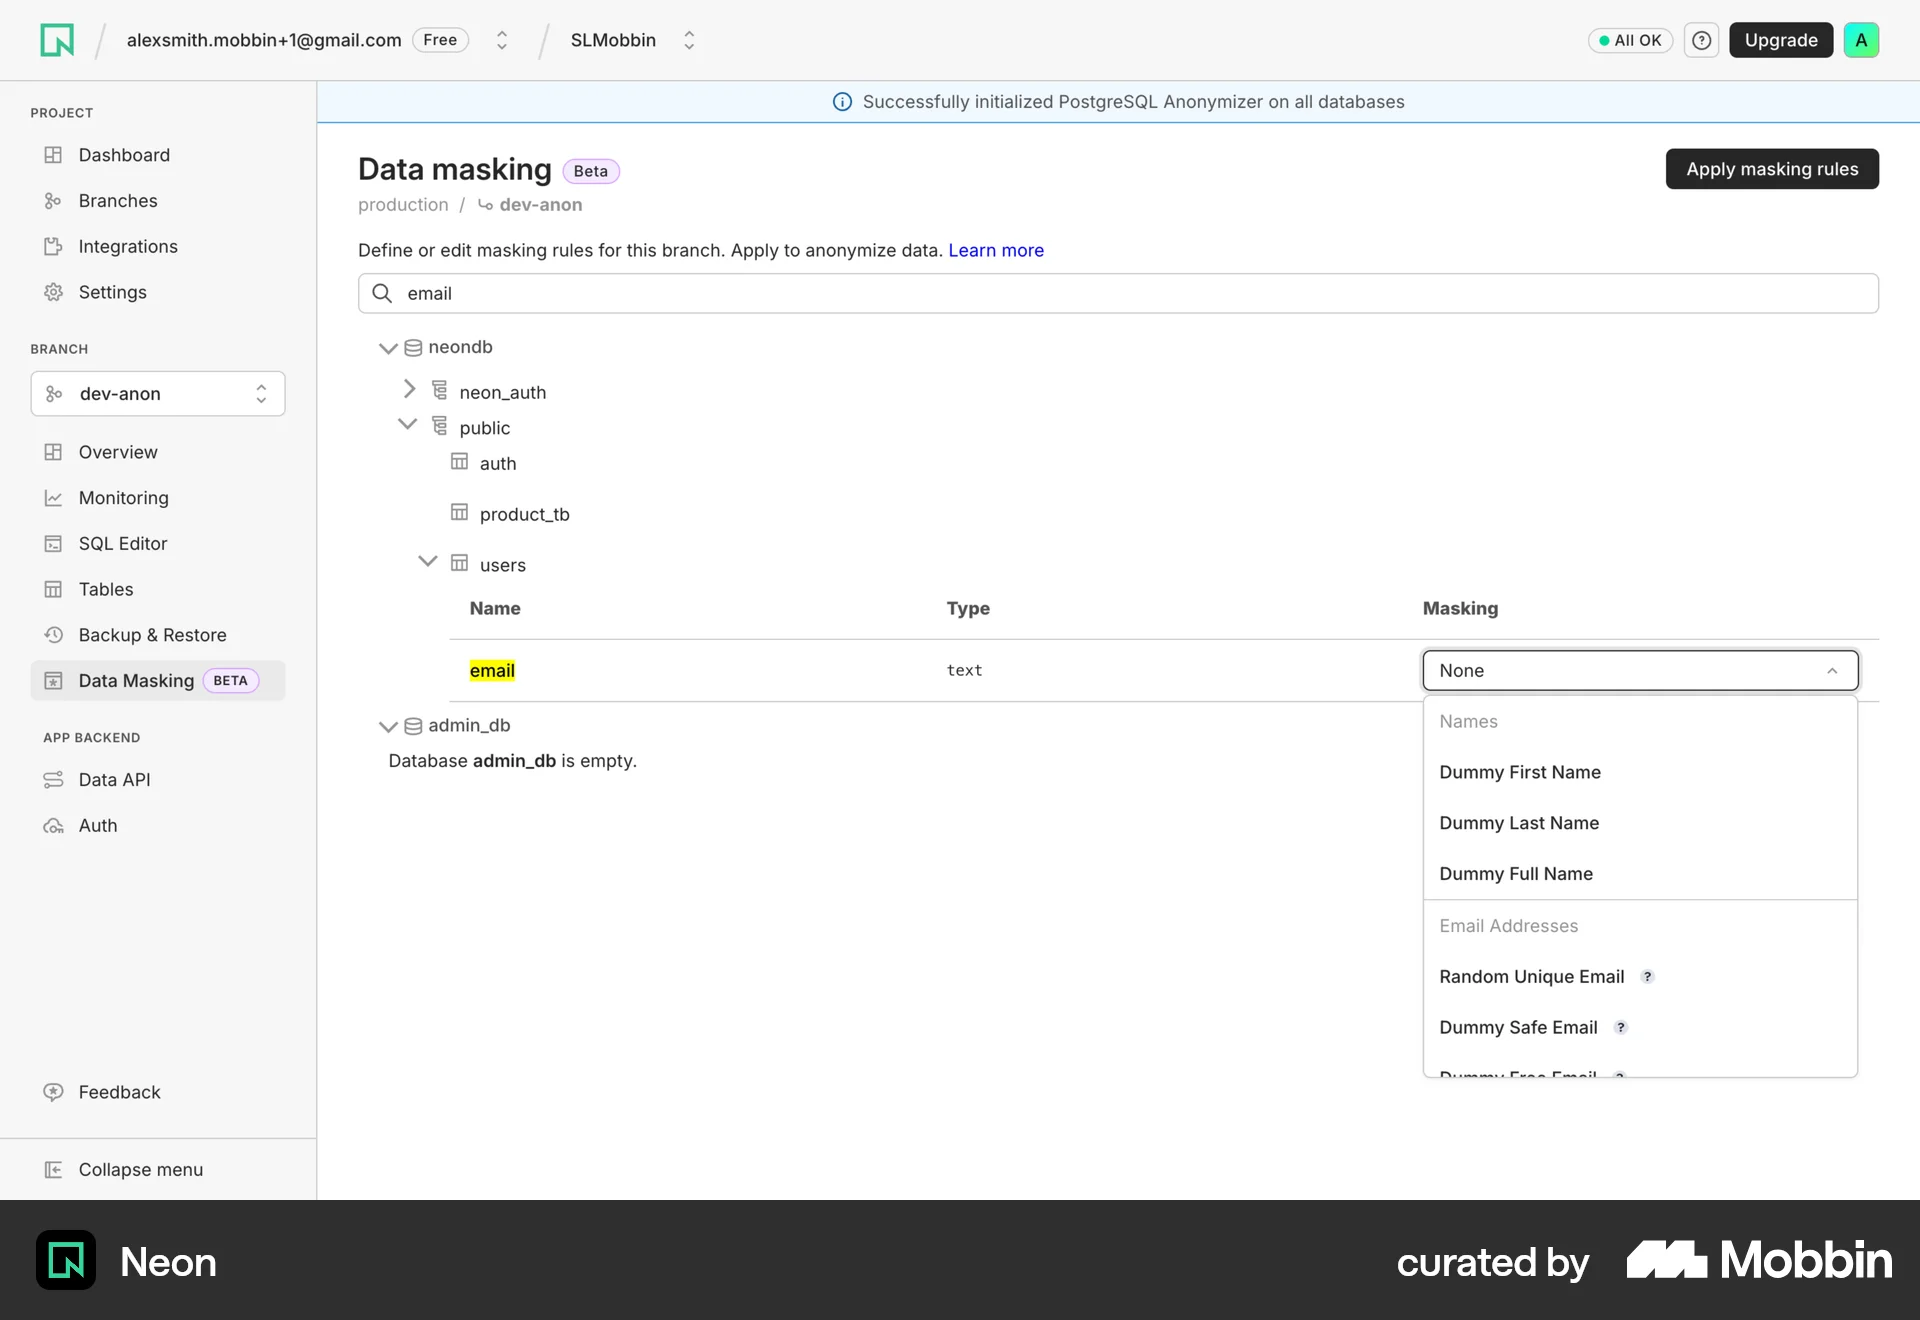Click Apply masking rules button
The width and height of the screenshot is (1920, 1320).
coord(1772,169)
